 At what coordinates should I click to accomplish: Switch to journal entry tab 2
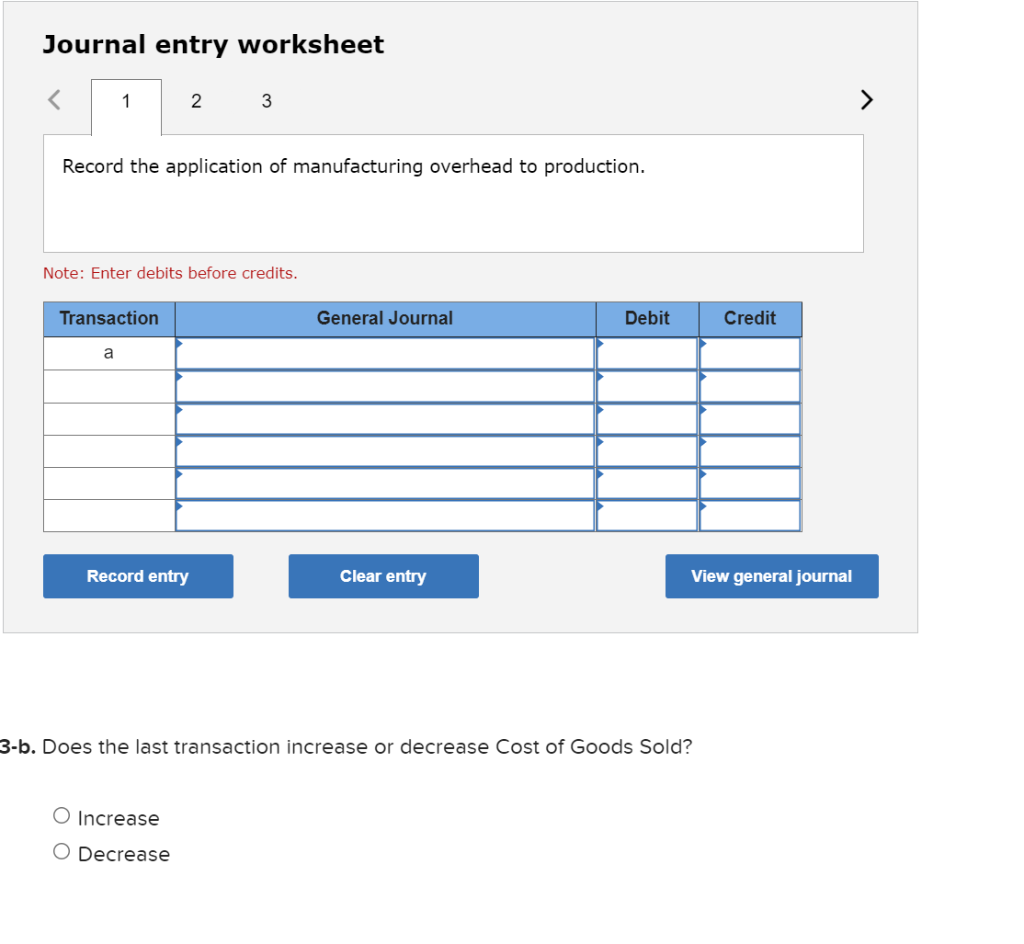pyautogui.click(x=196, y=101)
